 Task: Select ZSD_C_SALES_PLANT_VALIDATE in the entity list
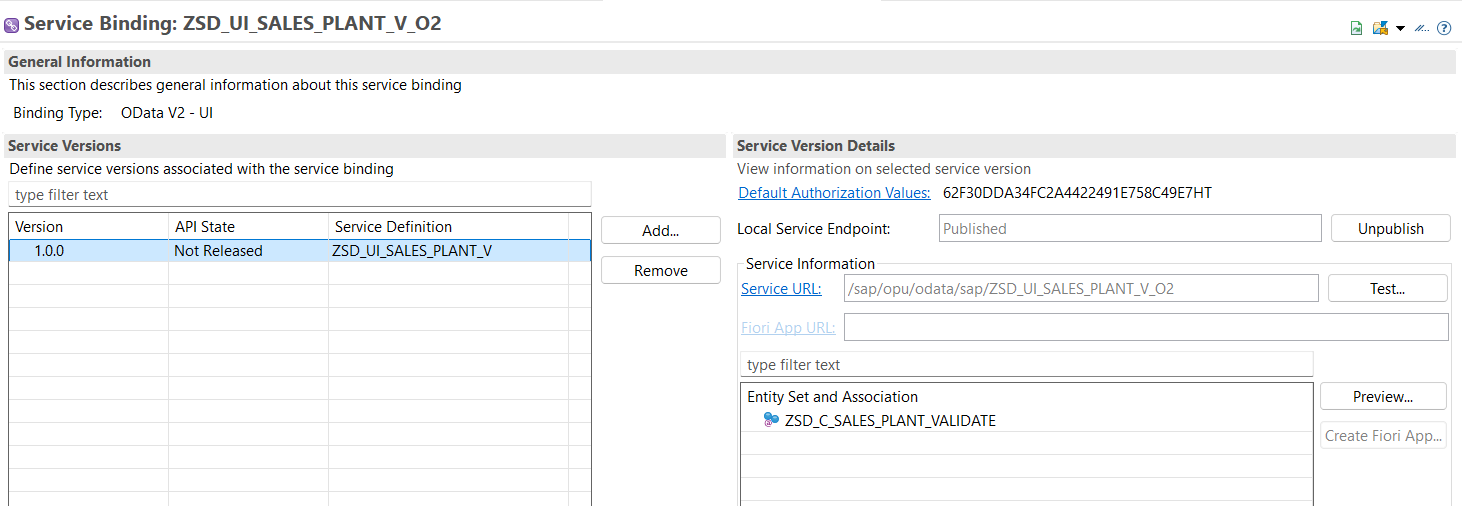click(x=890, y=421)
